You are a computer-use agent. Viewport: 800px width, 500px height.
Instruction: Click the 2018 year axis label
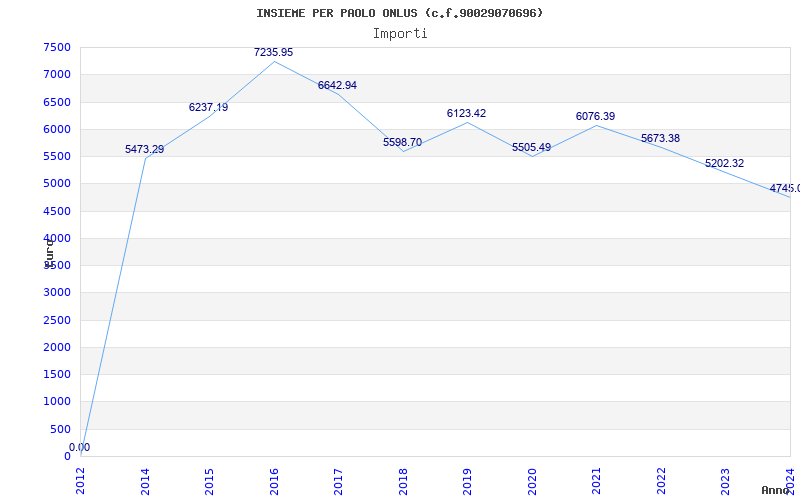click(x=403, y=481)
